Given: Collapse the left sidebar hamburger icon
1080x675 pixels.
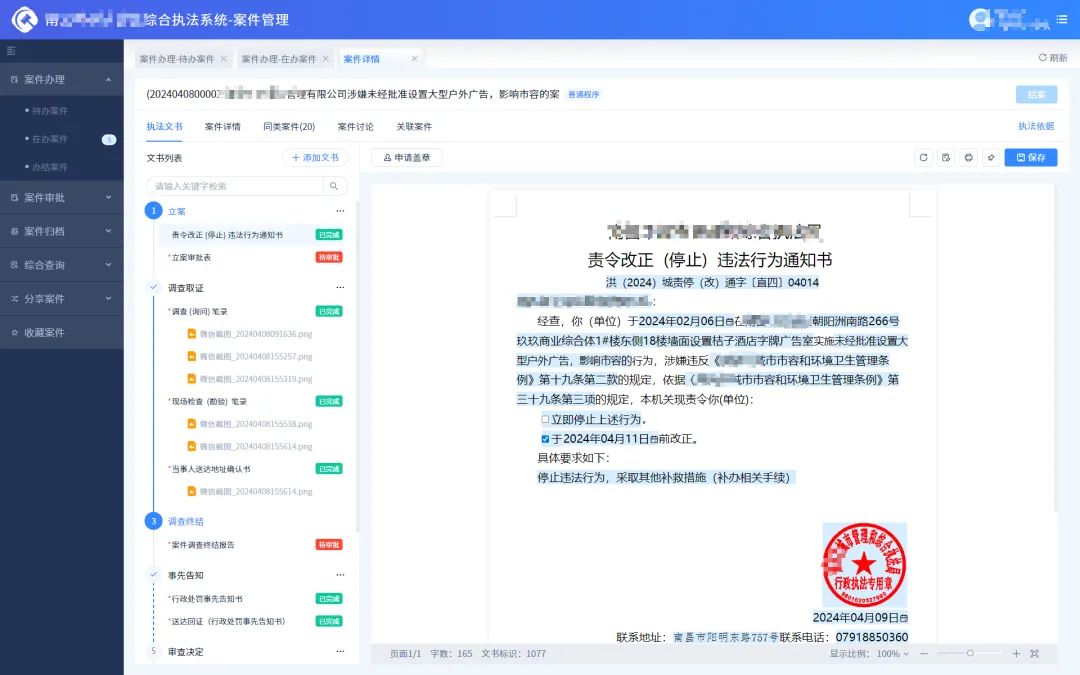Looking at the screenshot, I should [11, 50].
